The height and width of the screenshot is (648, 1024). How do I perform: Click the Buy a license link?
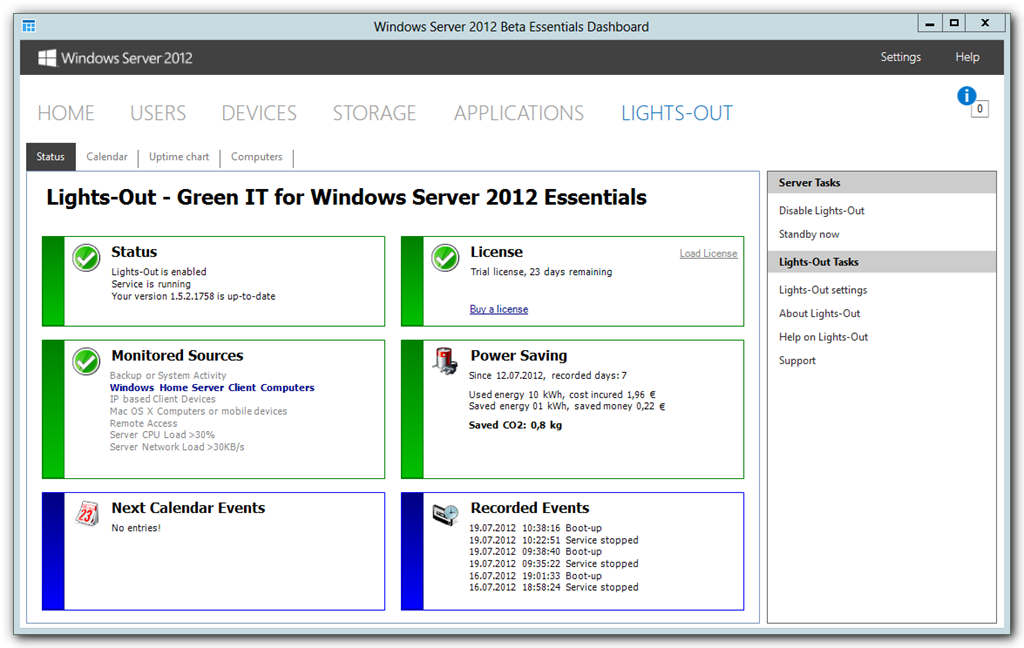pyautogui.click(x=499, y=309)
